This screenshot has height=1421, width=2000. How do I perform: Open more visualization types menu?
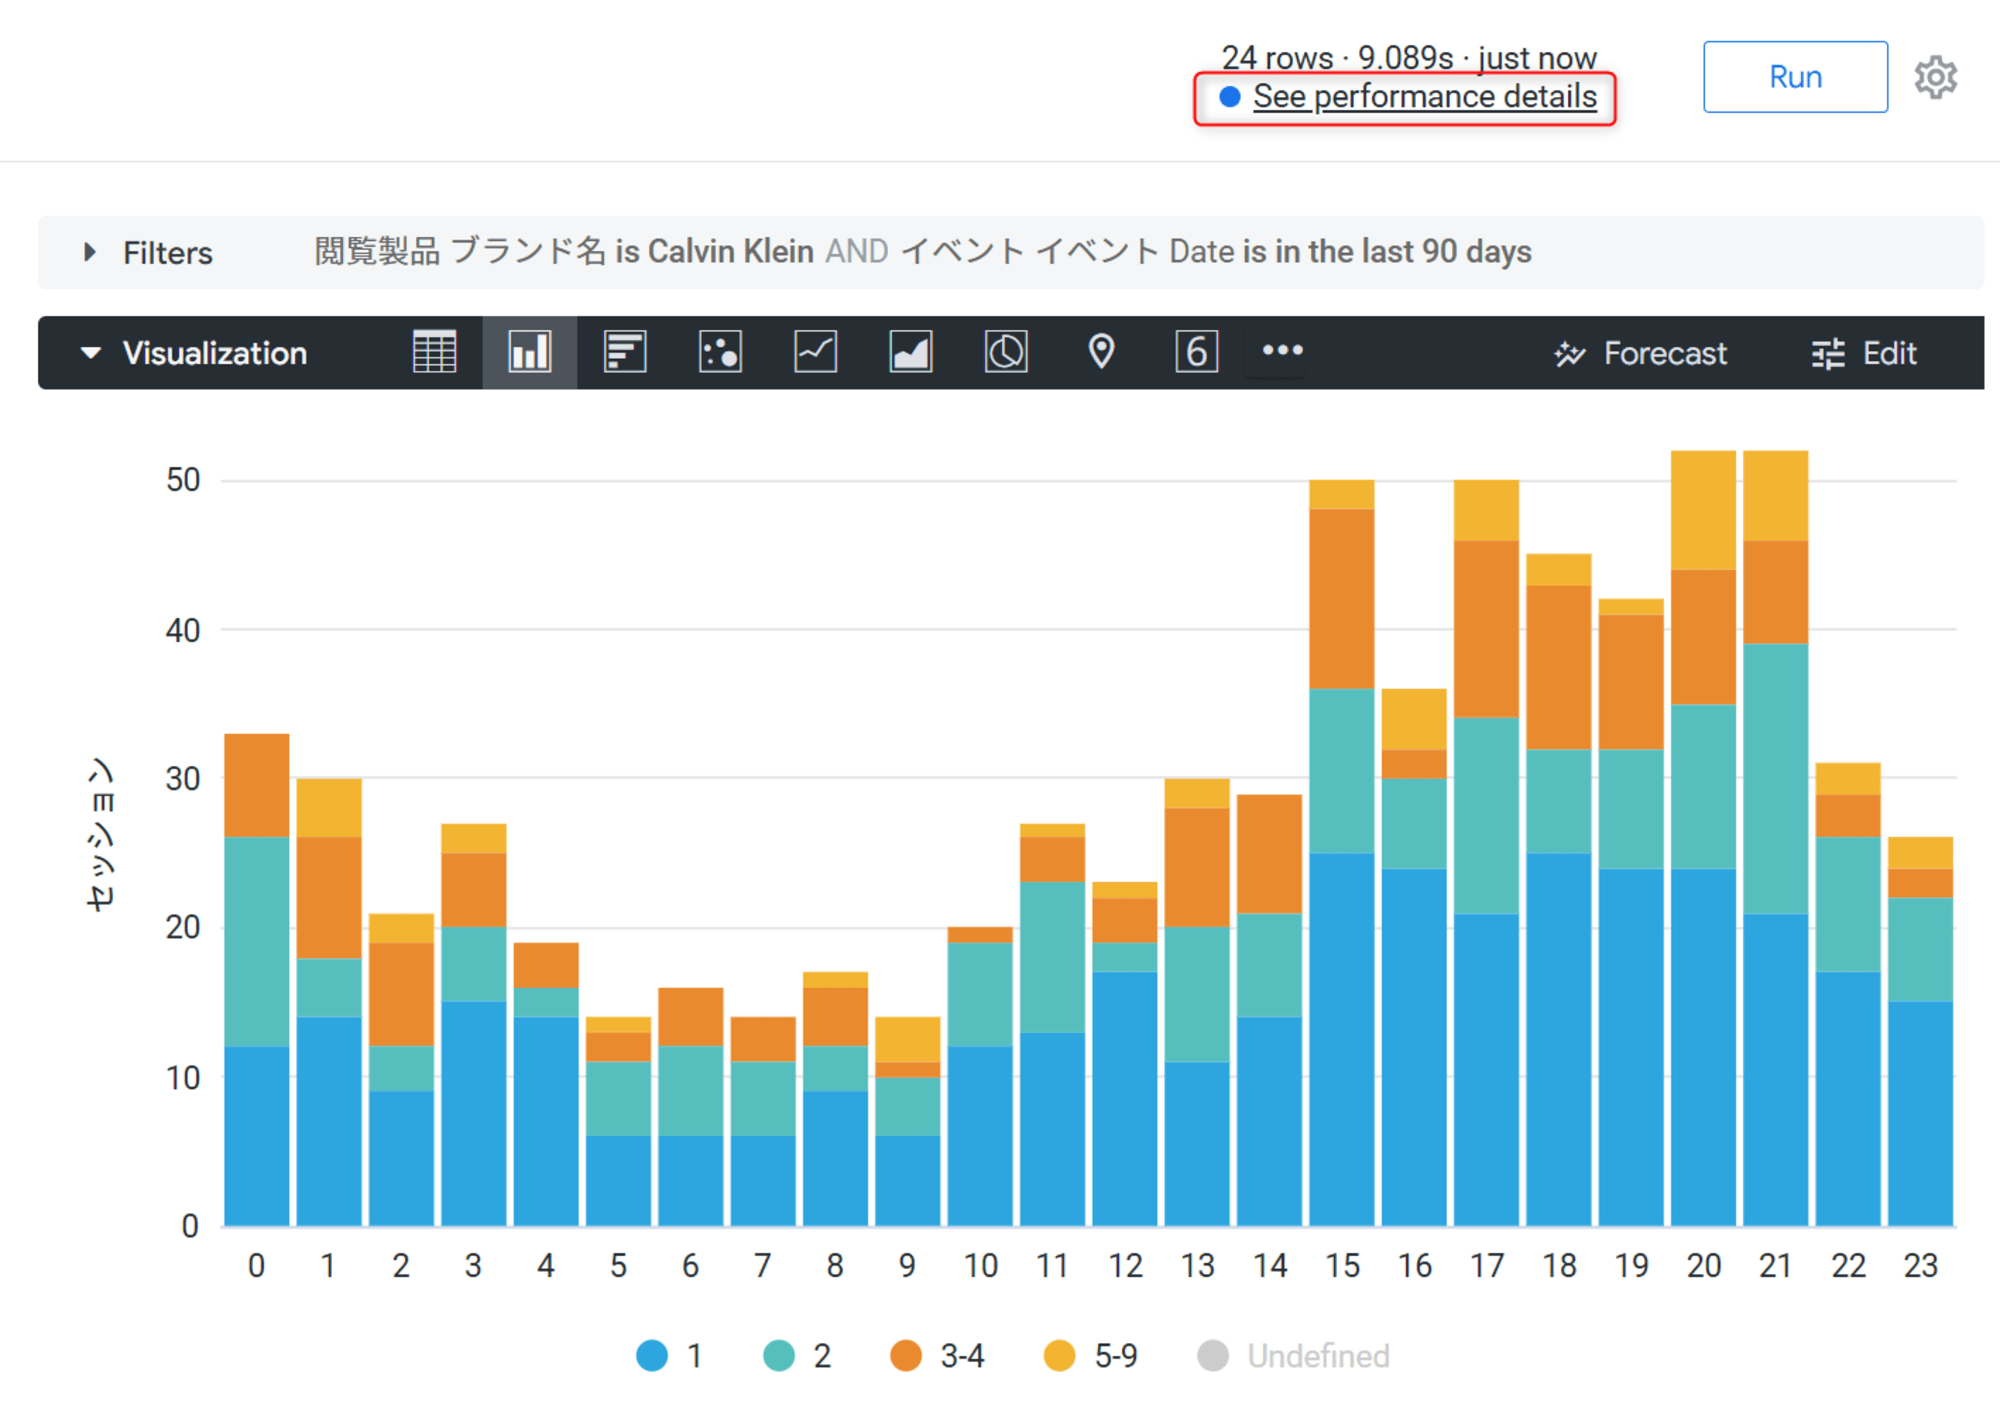click(1282, 350)
